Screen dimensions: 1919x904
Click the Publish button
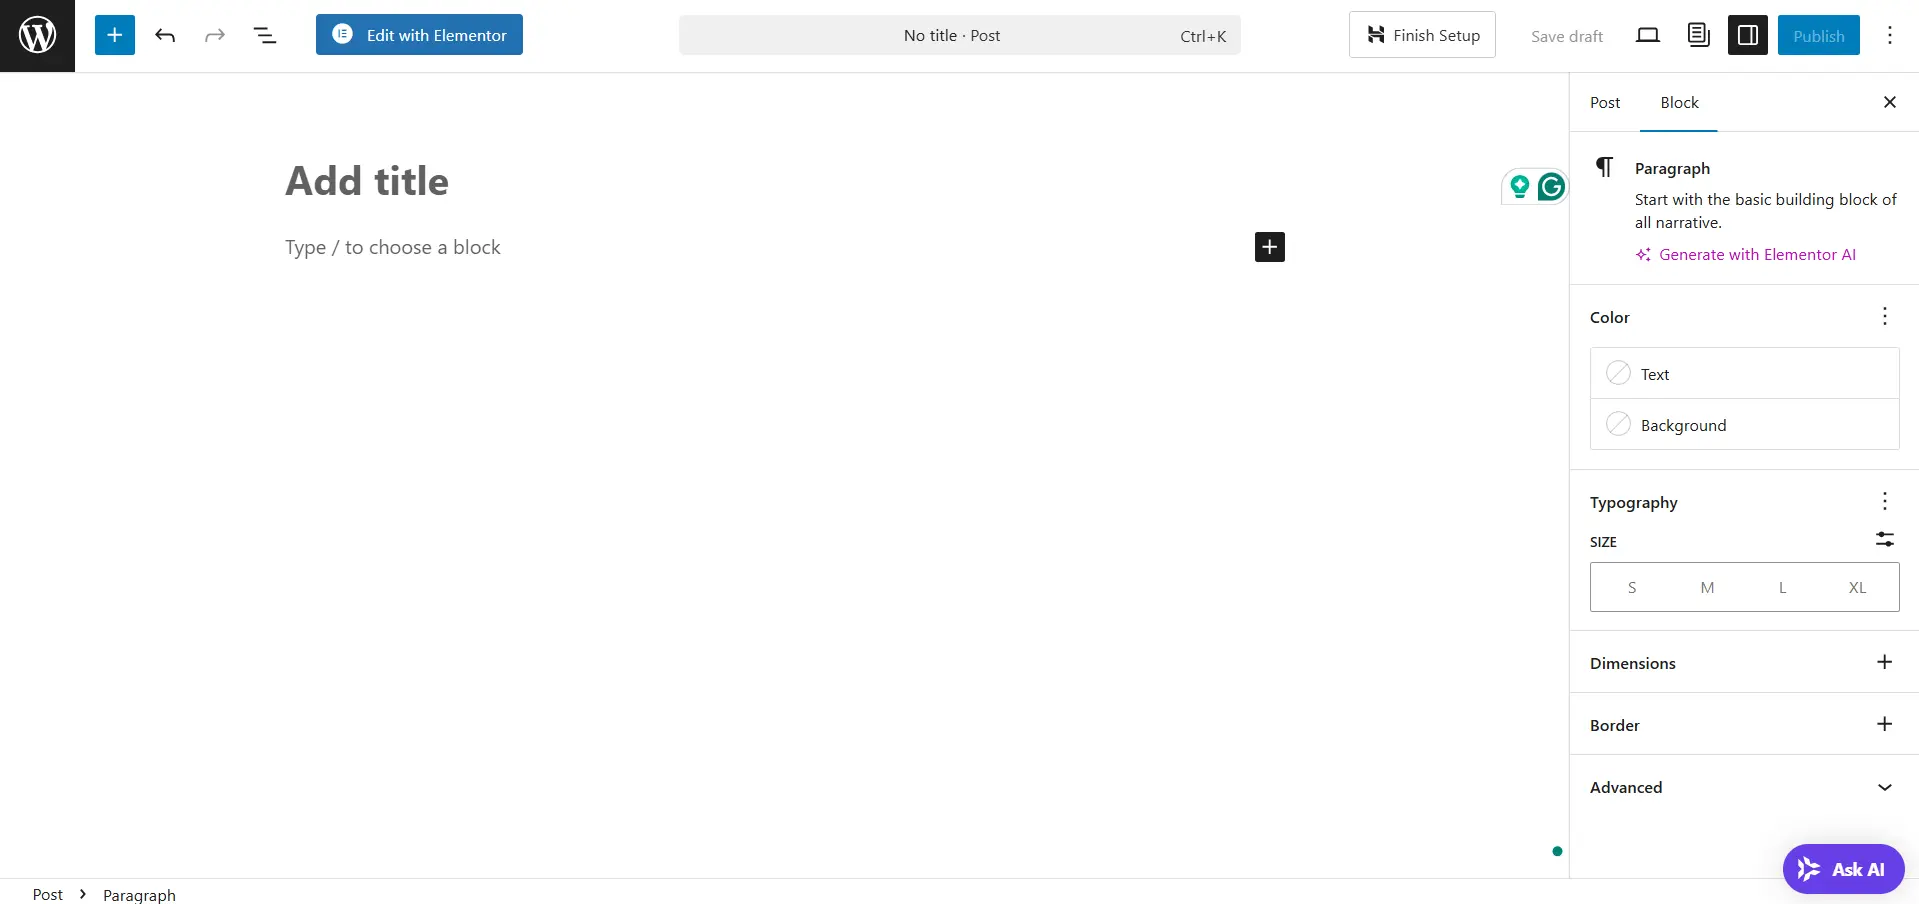(x=1818, y=35)
